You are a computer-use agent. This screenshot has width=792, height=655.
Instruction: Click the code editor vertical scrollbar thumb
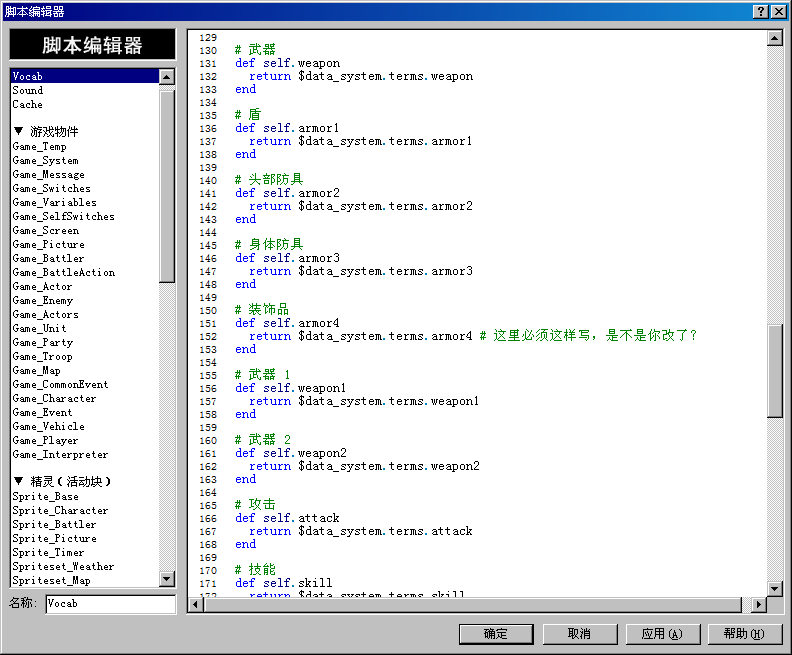pyautogui.click(x=775, y=371)
